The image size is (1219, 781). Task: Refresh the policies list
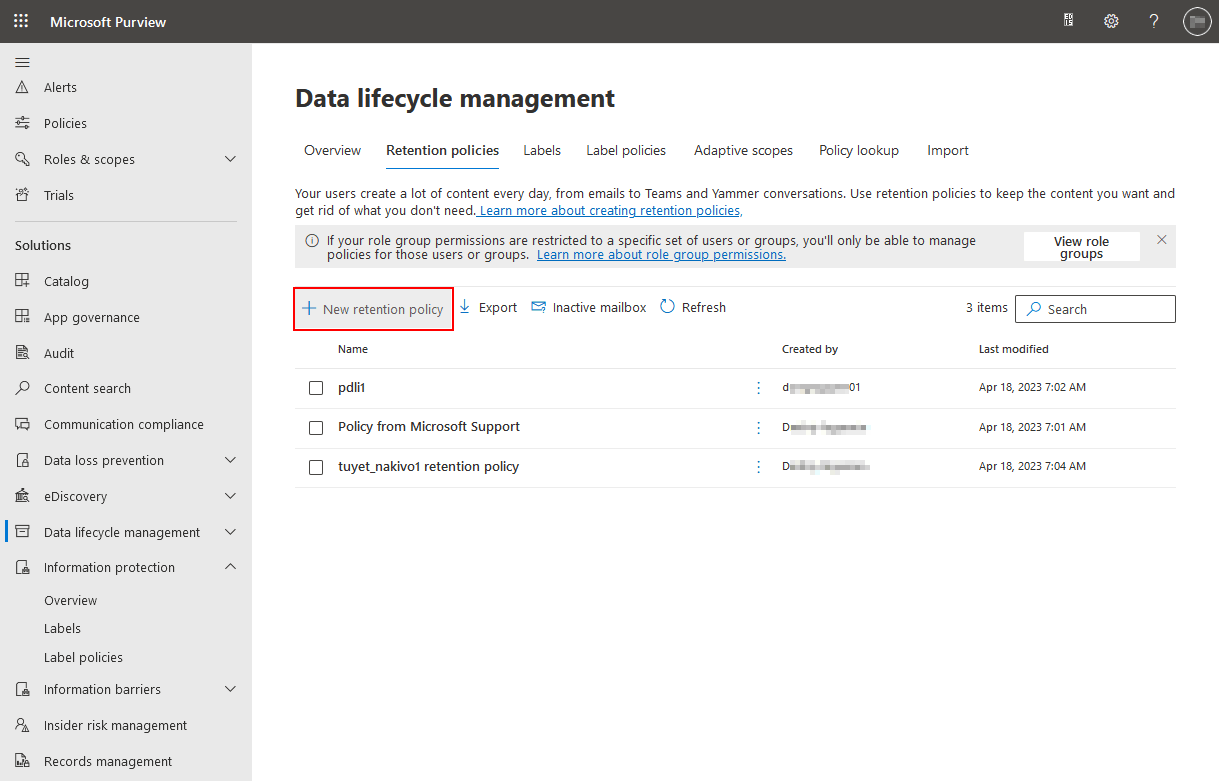(693, 307)
